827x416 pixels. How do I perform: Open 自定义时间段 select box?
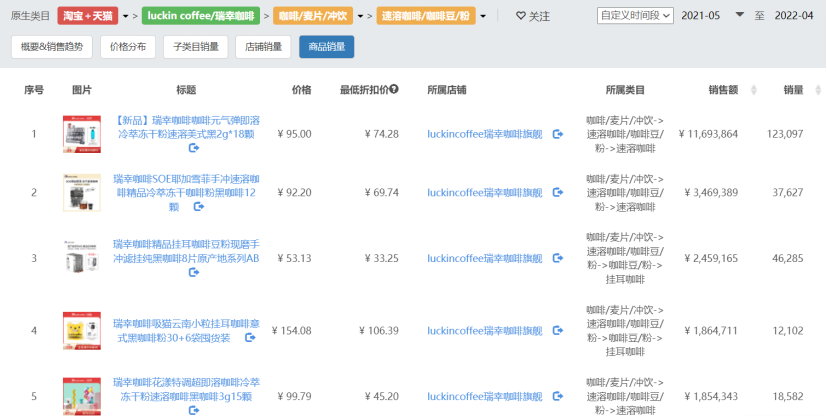tap(635, 16)
